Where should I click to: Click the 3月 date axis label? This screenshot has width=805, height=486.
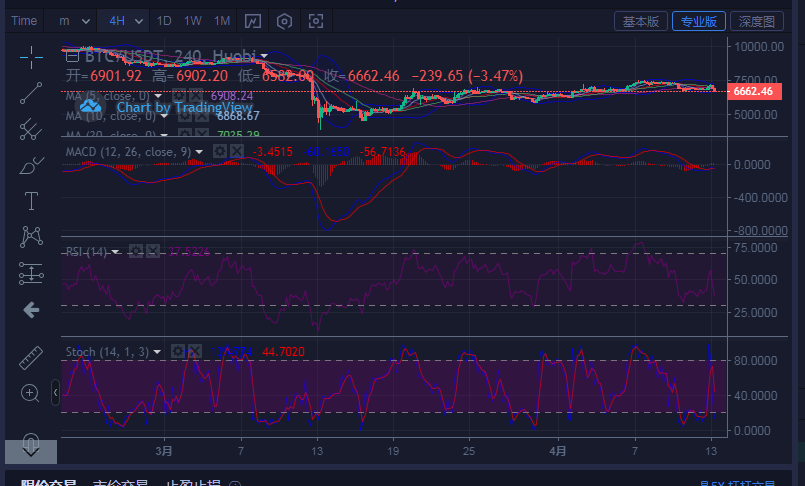pyautogui.click(x=164, y=451)
